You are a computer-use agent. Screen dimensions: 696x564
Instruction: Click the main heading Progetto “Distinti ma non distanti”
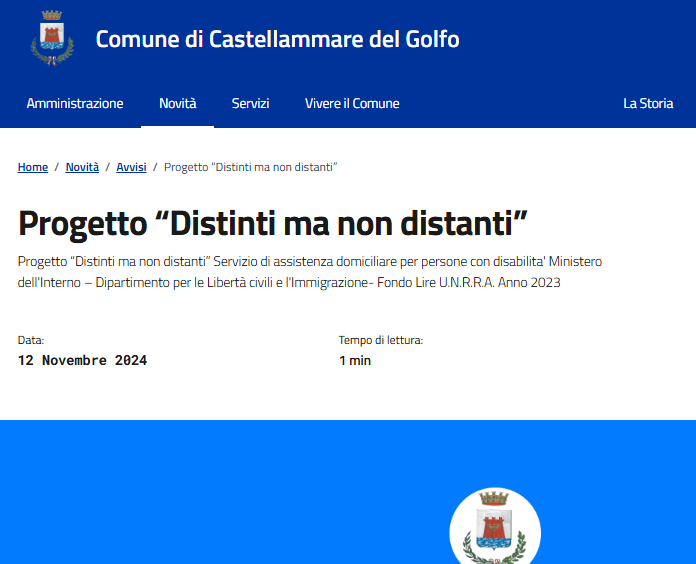(x=273, y=223)
